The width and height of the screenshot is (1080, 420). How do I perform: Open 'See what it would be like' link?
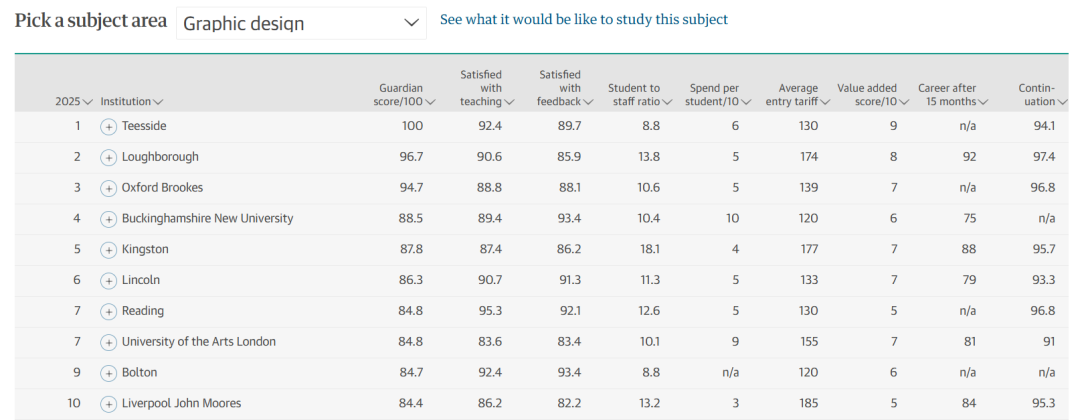tap(584, 19)
